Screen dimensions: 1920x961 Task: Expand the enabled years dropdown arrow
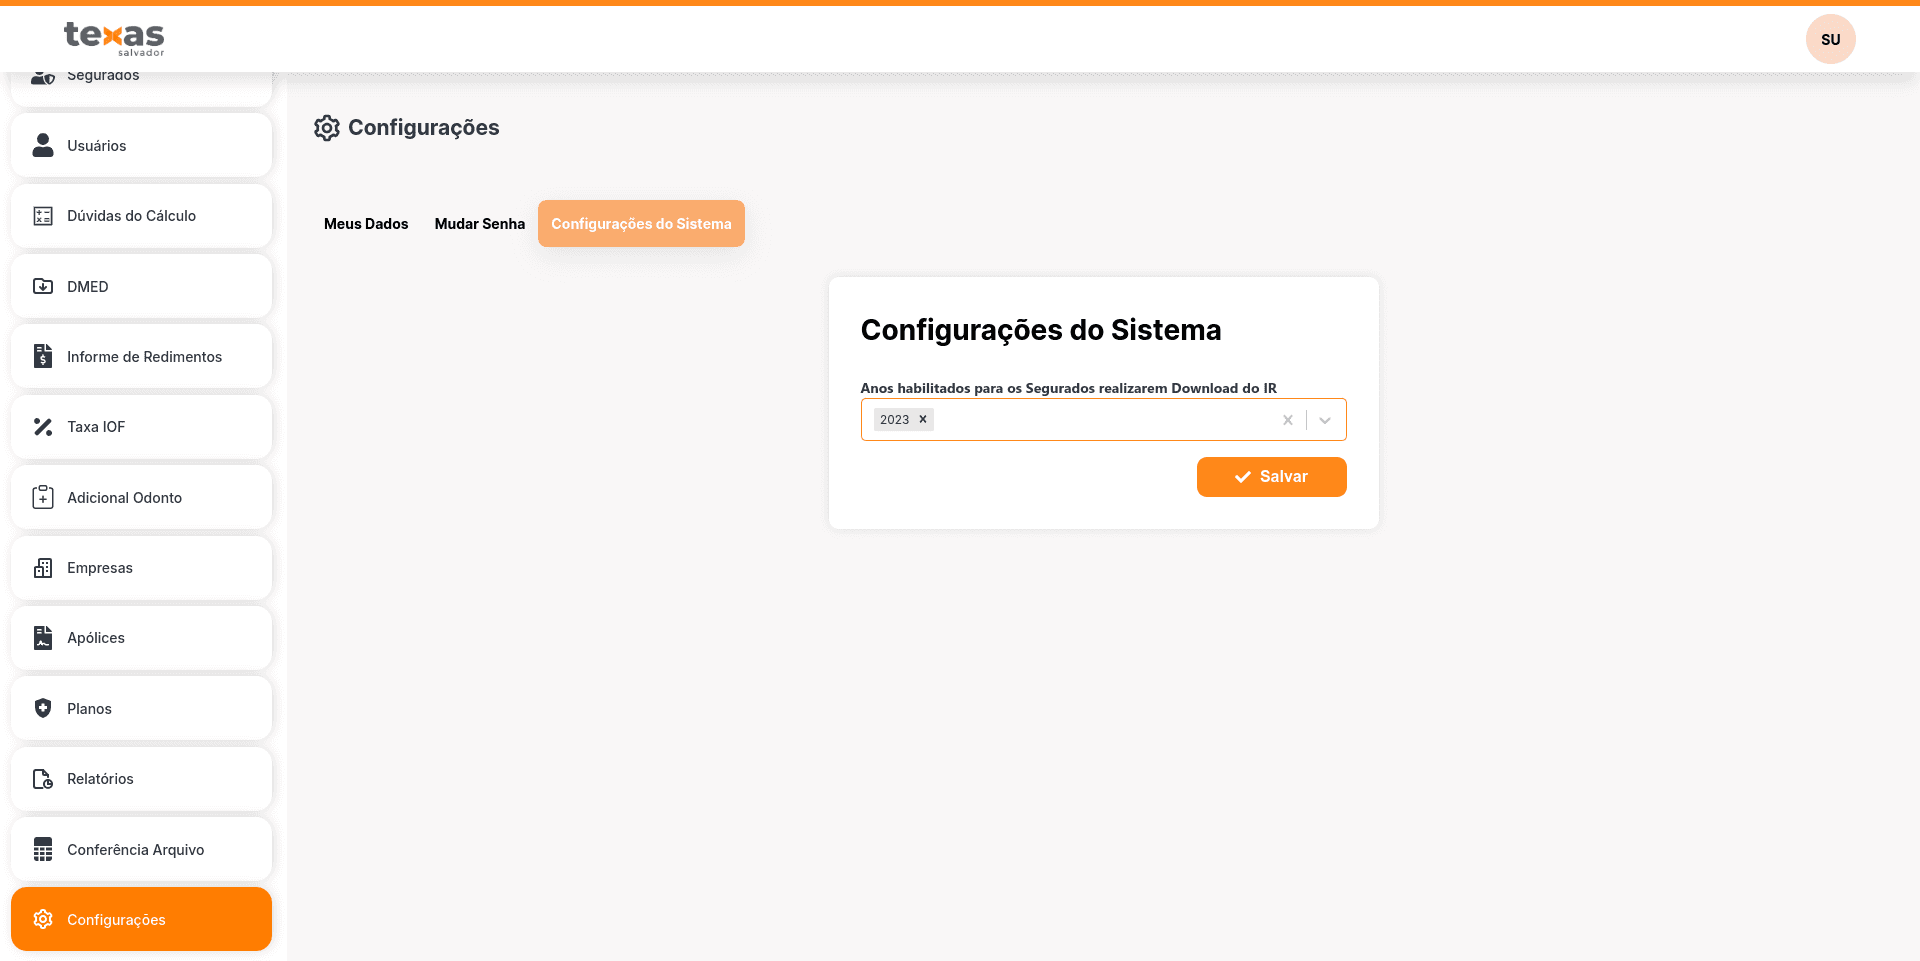click(1325, 420)
